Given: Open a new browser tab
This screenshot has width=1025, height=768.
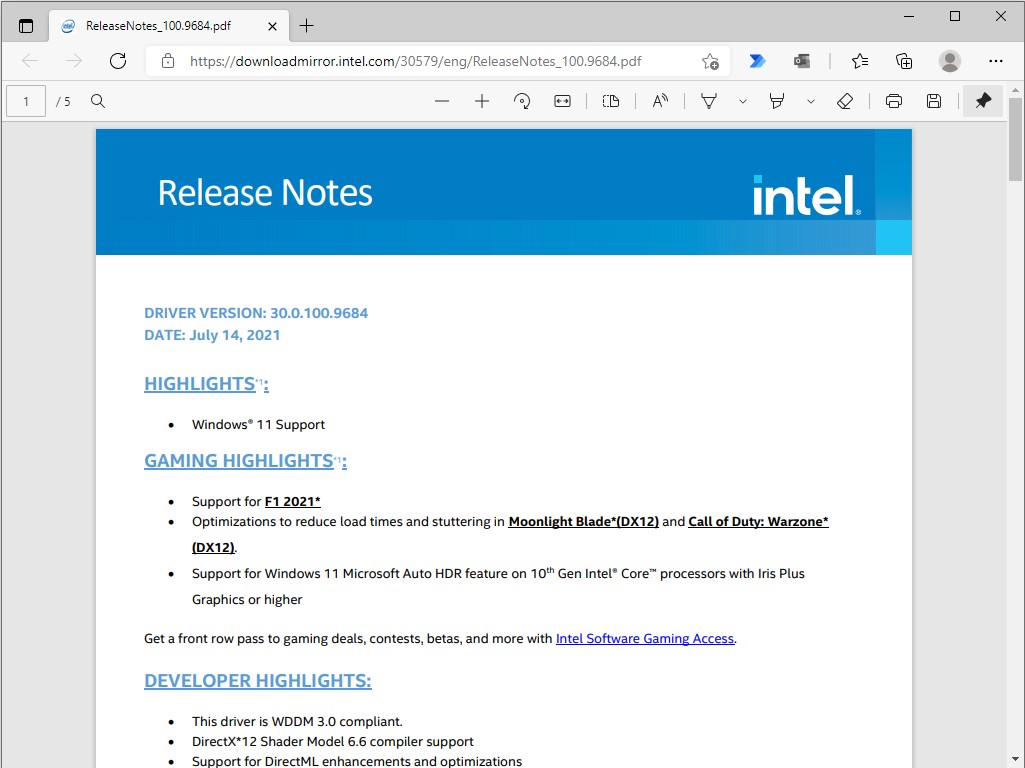Looking at the screenshot, I should [x=306, y=26].
